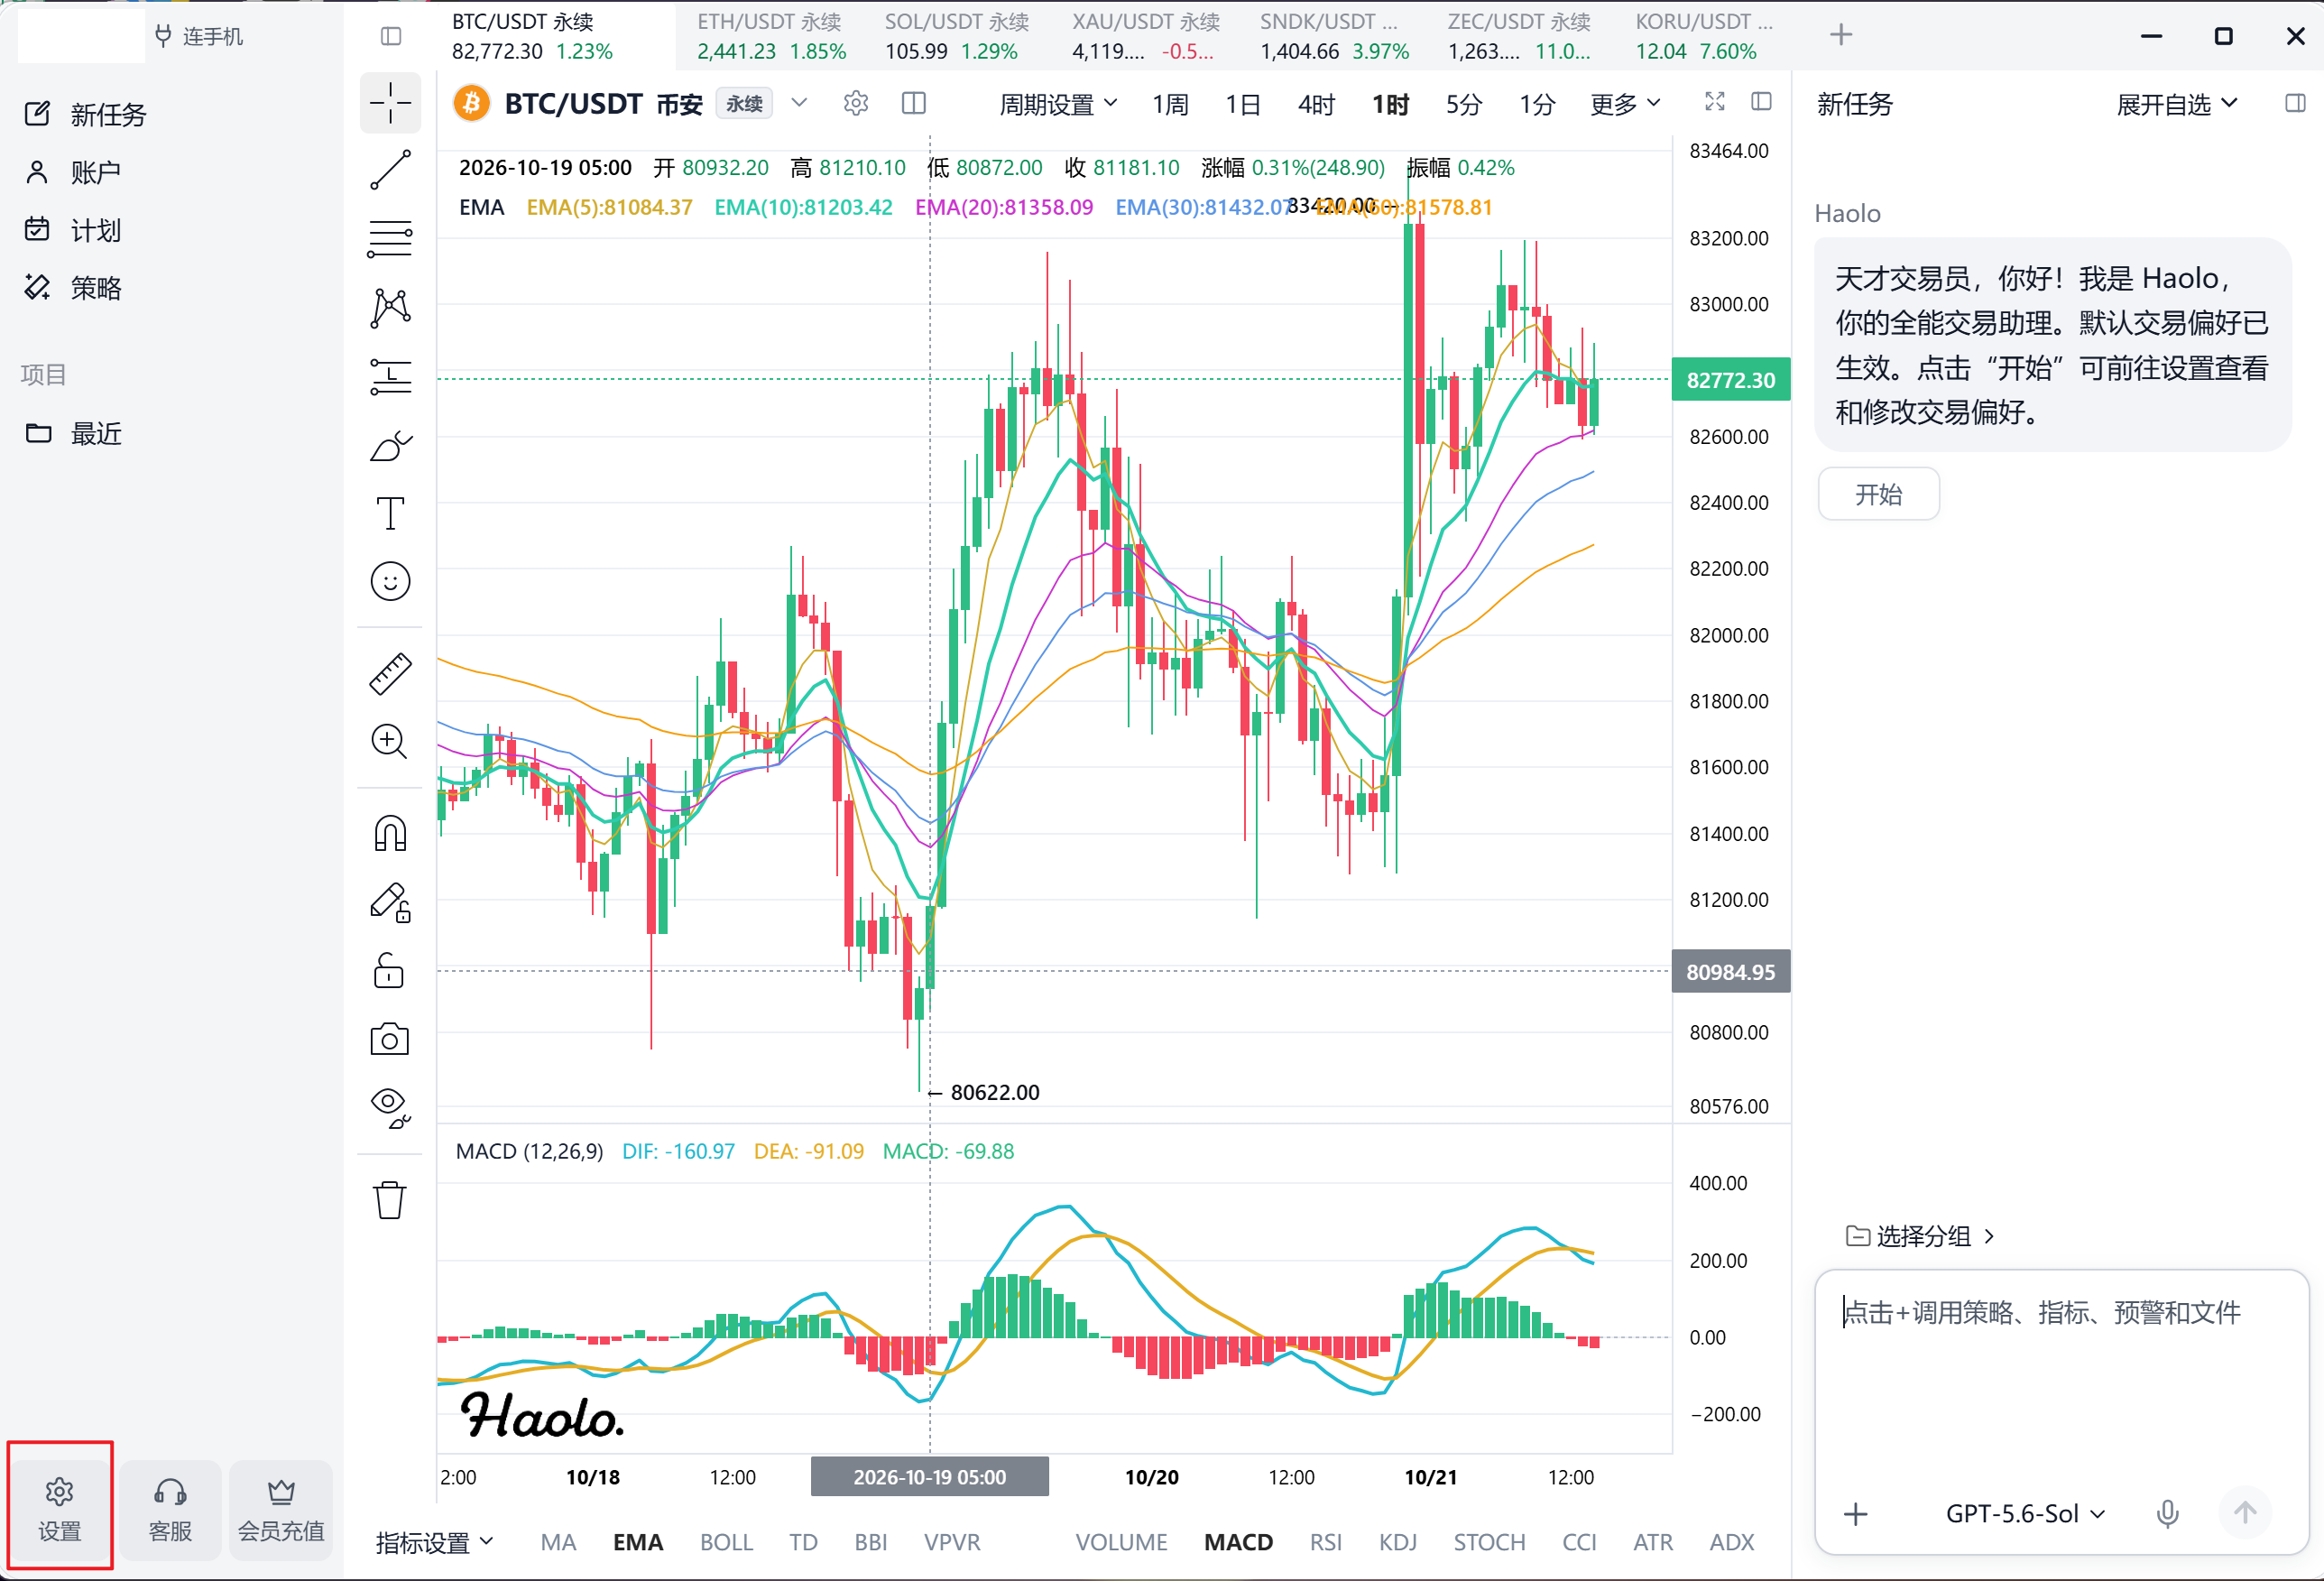Switch to SOL/USDT 永续 tab
The image size is (2324, 1581).
[x=957, y=36]
